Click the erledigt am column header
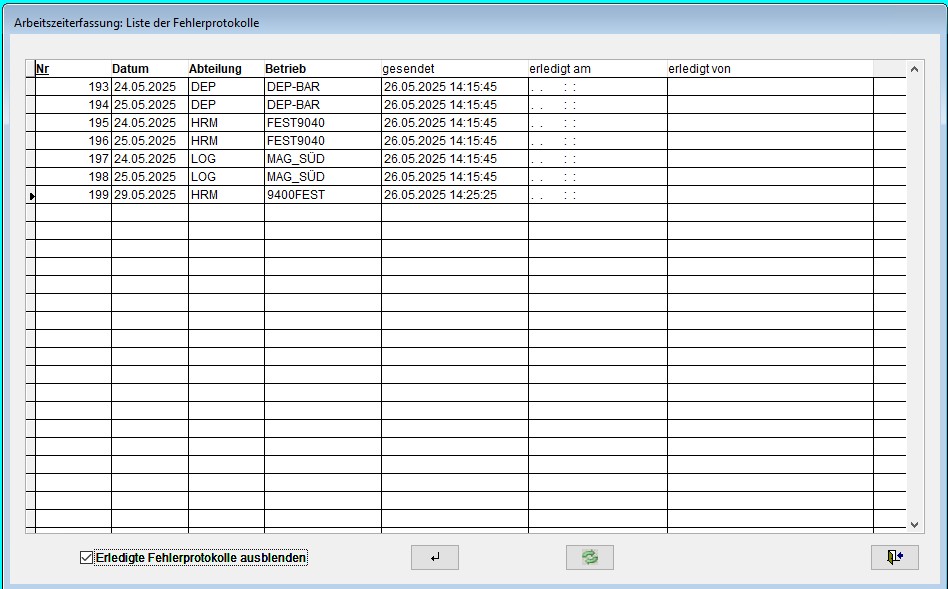 click(597, 69)
